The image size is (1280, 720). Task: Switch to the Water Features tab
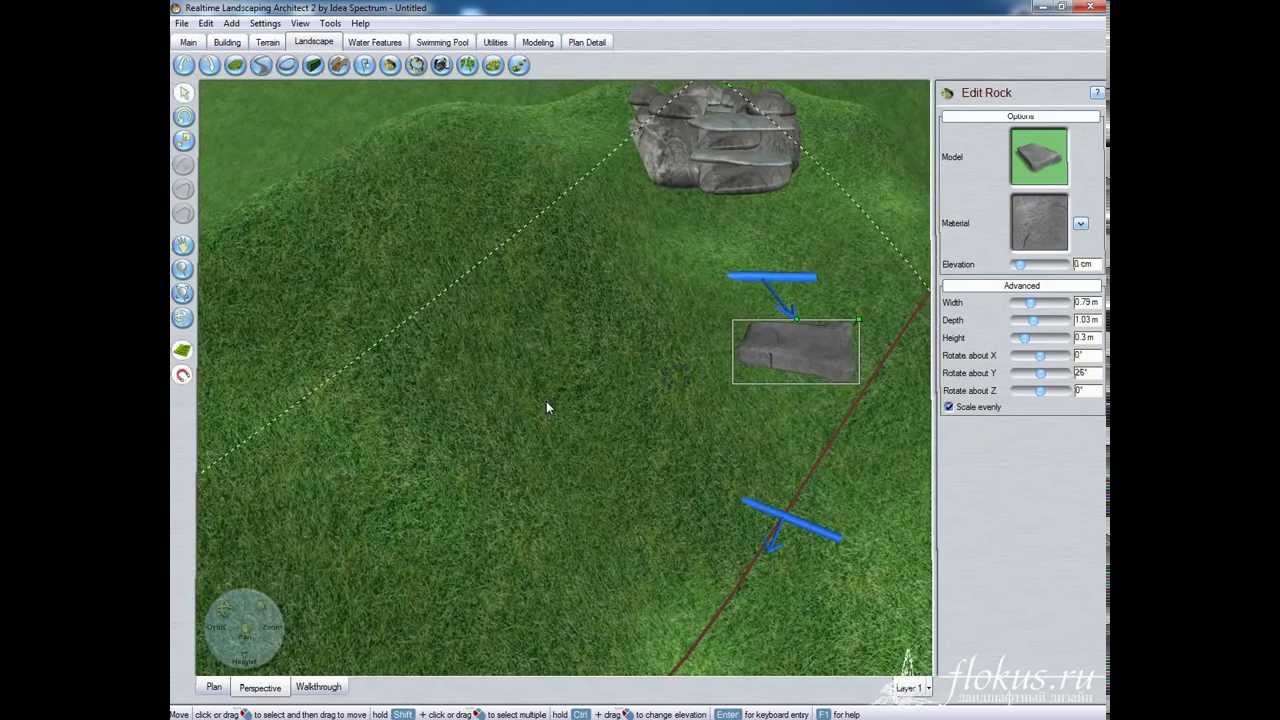pos(375,42)
